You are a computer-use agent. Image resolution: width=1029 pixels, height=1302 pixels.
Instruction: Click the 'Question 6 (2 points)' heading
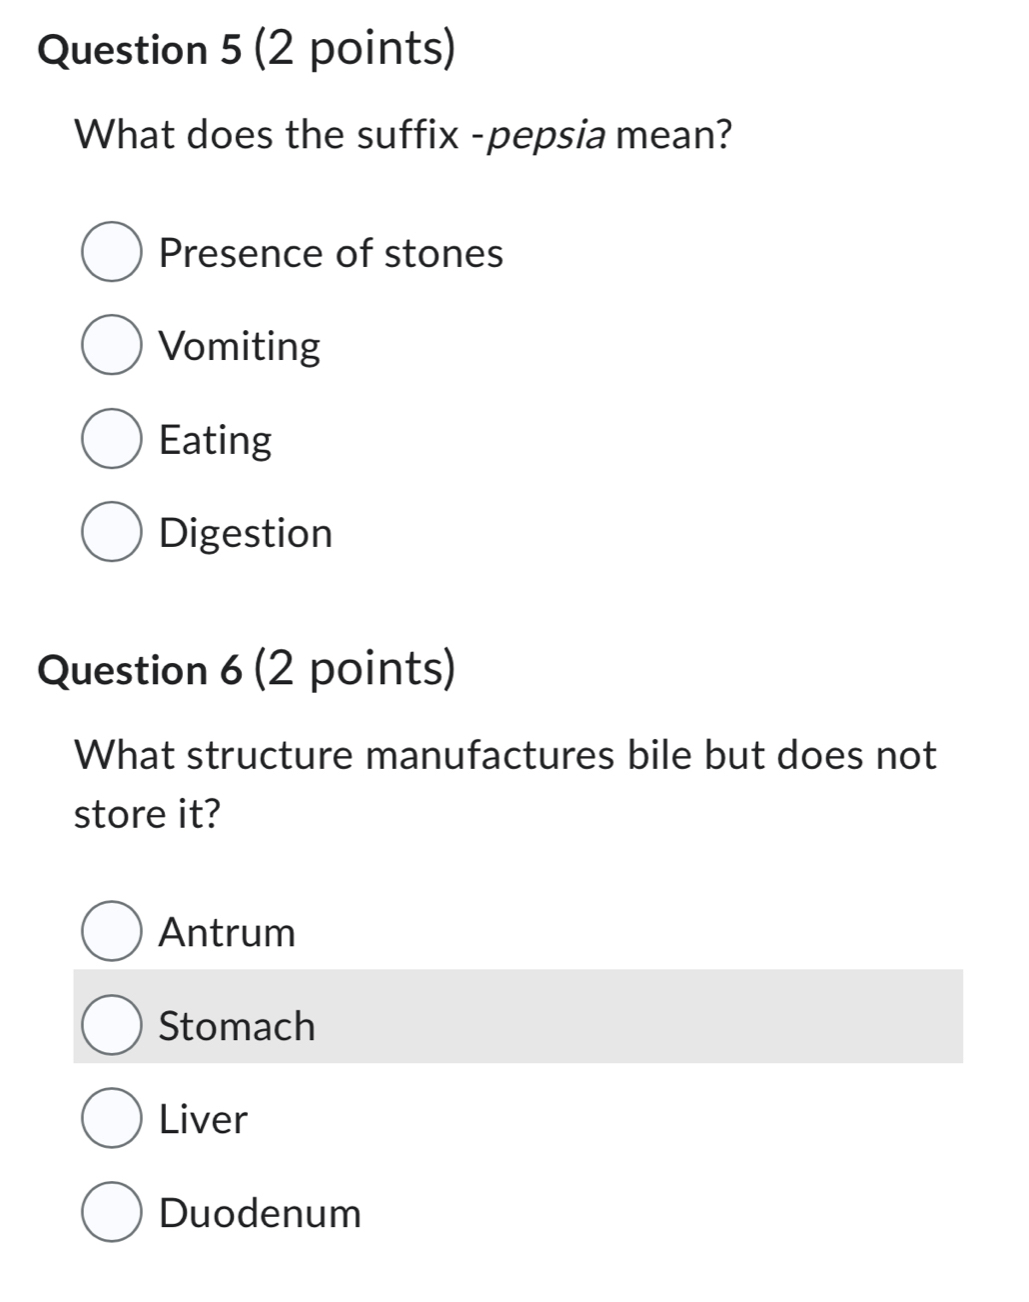(x=248, y=668)
